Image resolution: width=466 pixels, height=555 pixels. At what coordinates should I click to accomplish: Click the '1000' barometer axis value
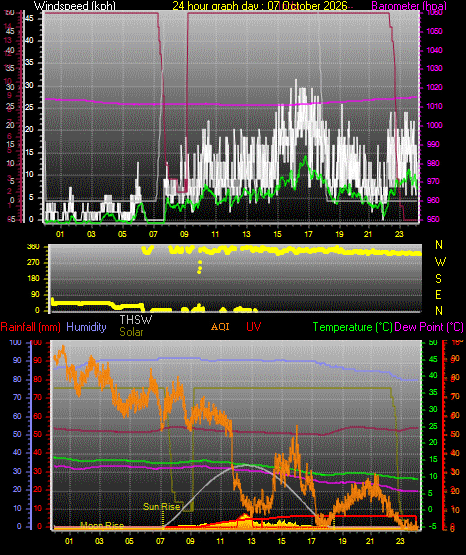click(x=434, y=125)
